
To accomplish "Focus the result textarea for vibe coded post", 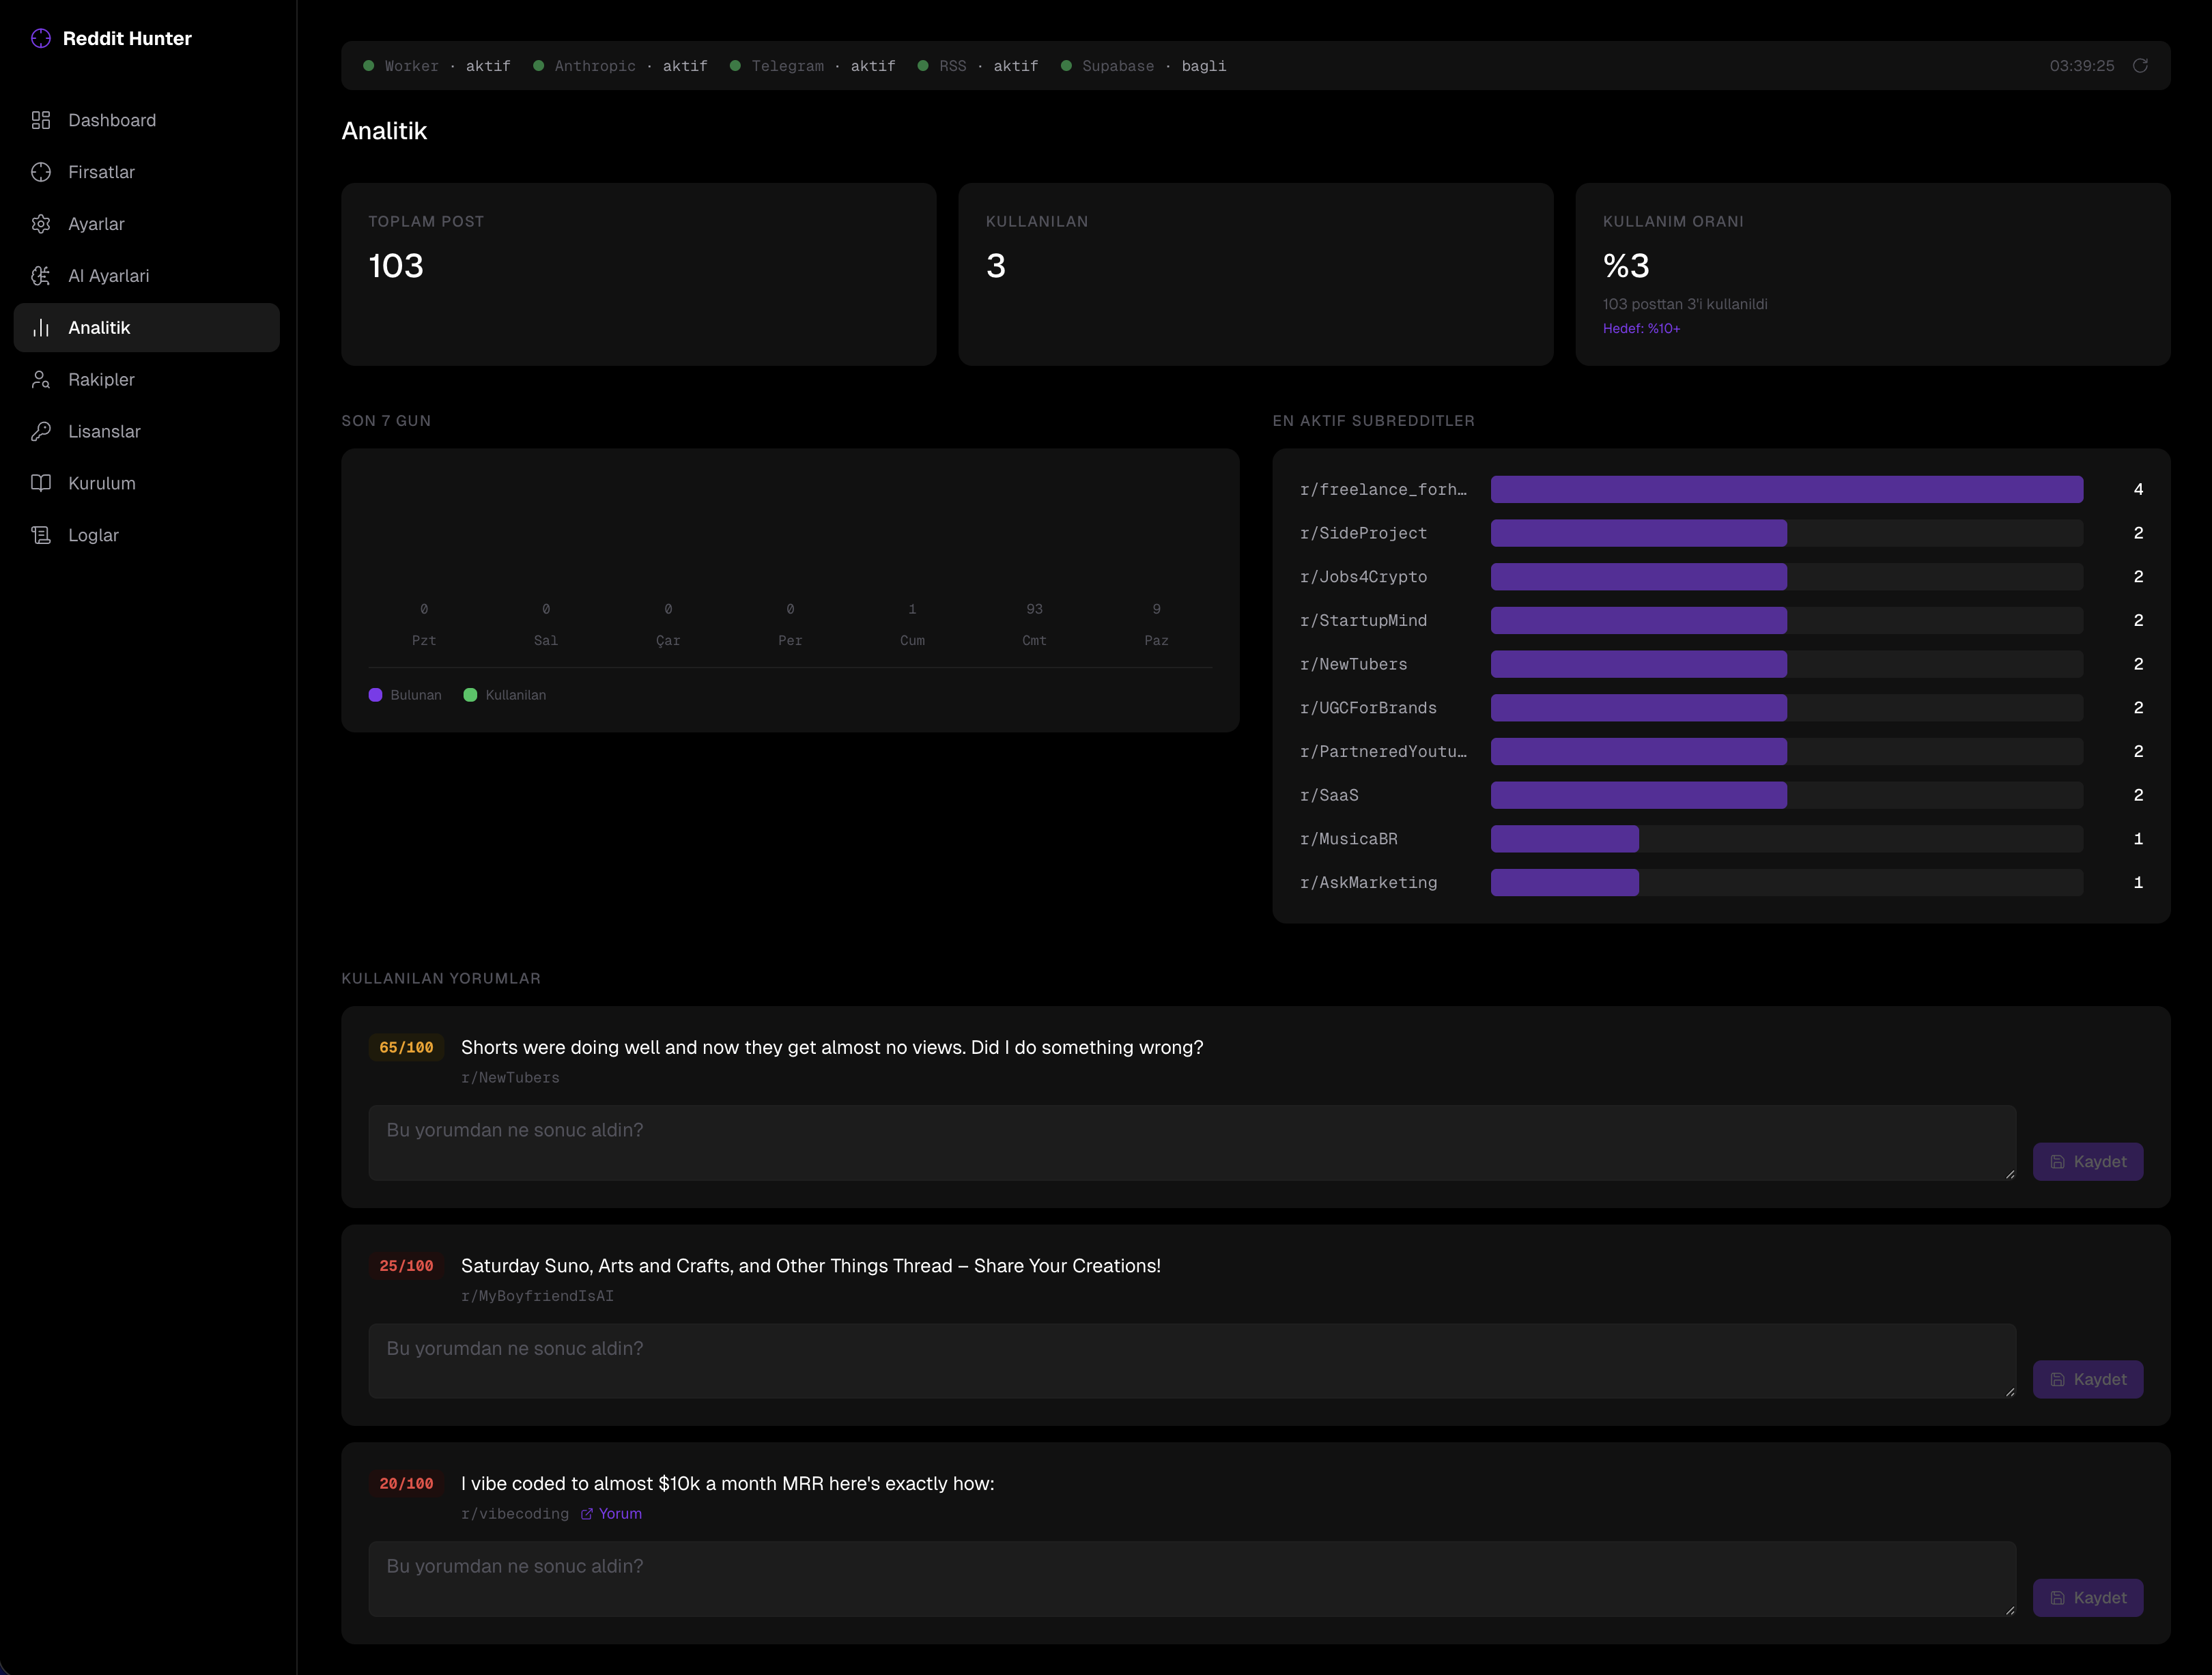I will 1191,1578.
